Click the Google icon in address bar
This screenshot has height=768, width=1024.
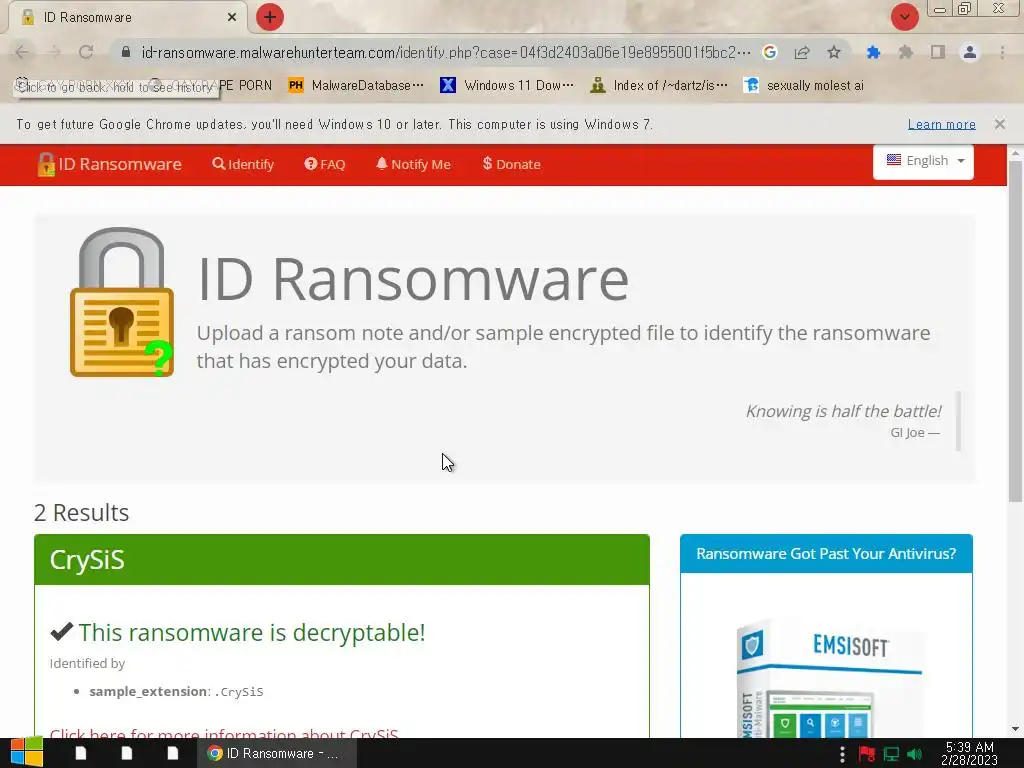click(770, 52)
